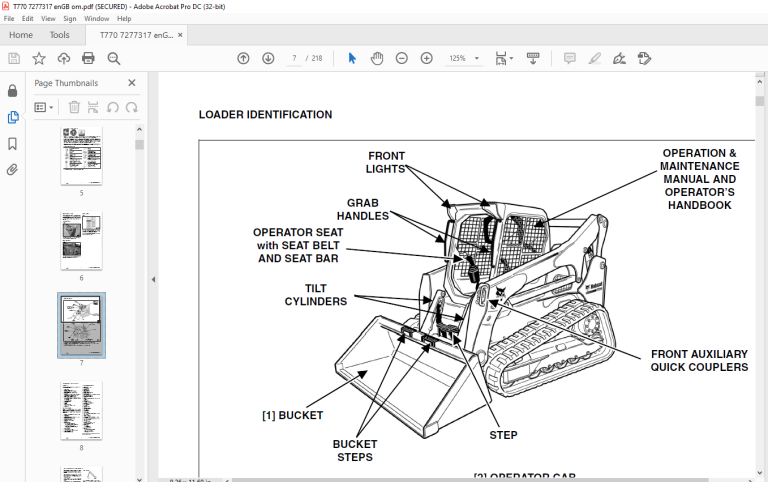Rotate page counterclockwise
The height and width of the screenshot is (482, 768).
(113, 107)
